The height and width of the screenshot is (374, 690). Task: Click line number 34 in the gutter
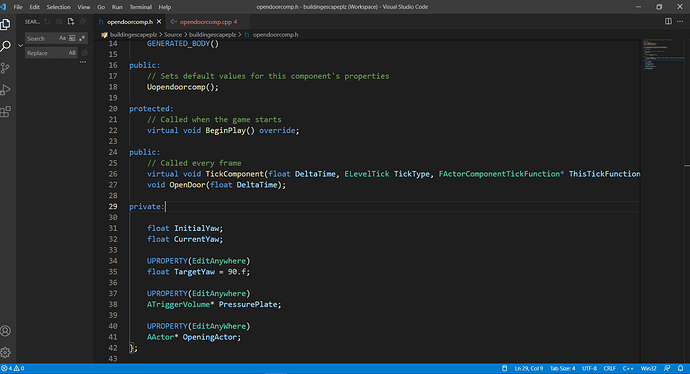click(113, 261)
